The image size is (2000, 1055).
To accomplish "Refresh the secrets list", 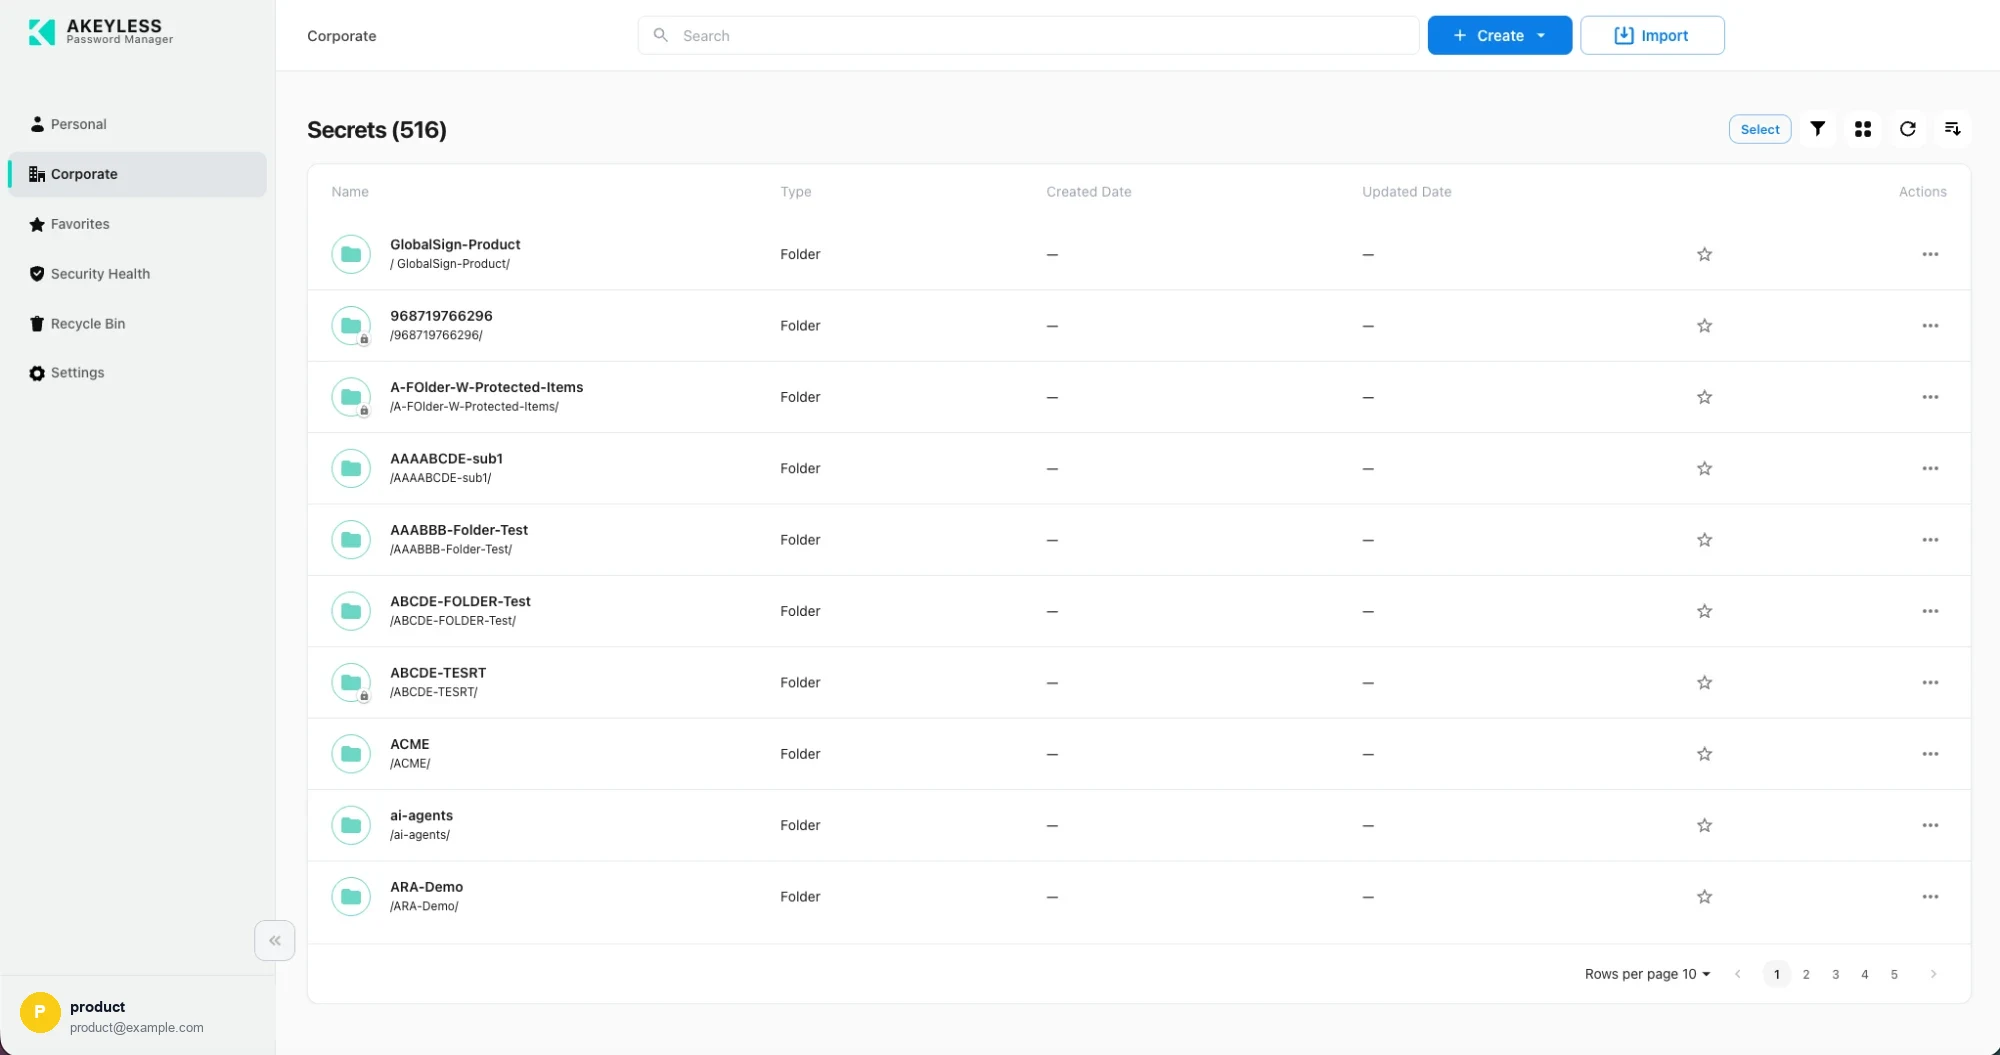I will 1907,129.
